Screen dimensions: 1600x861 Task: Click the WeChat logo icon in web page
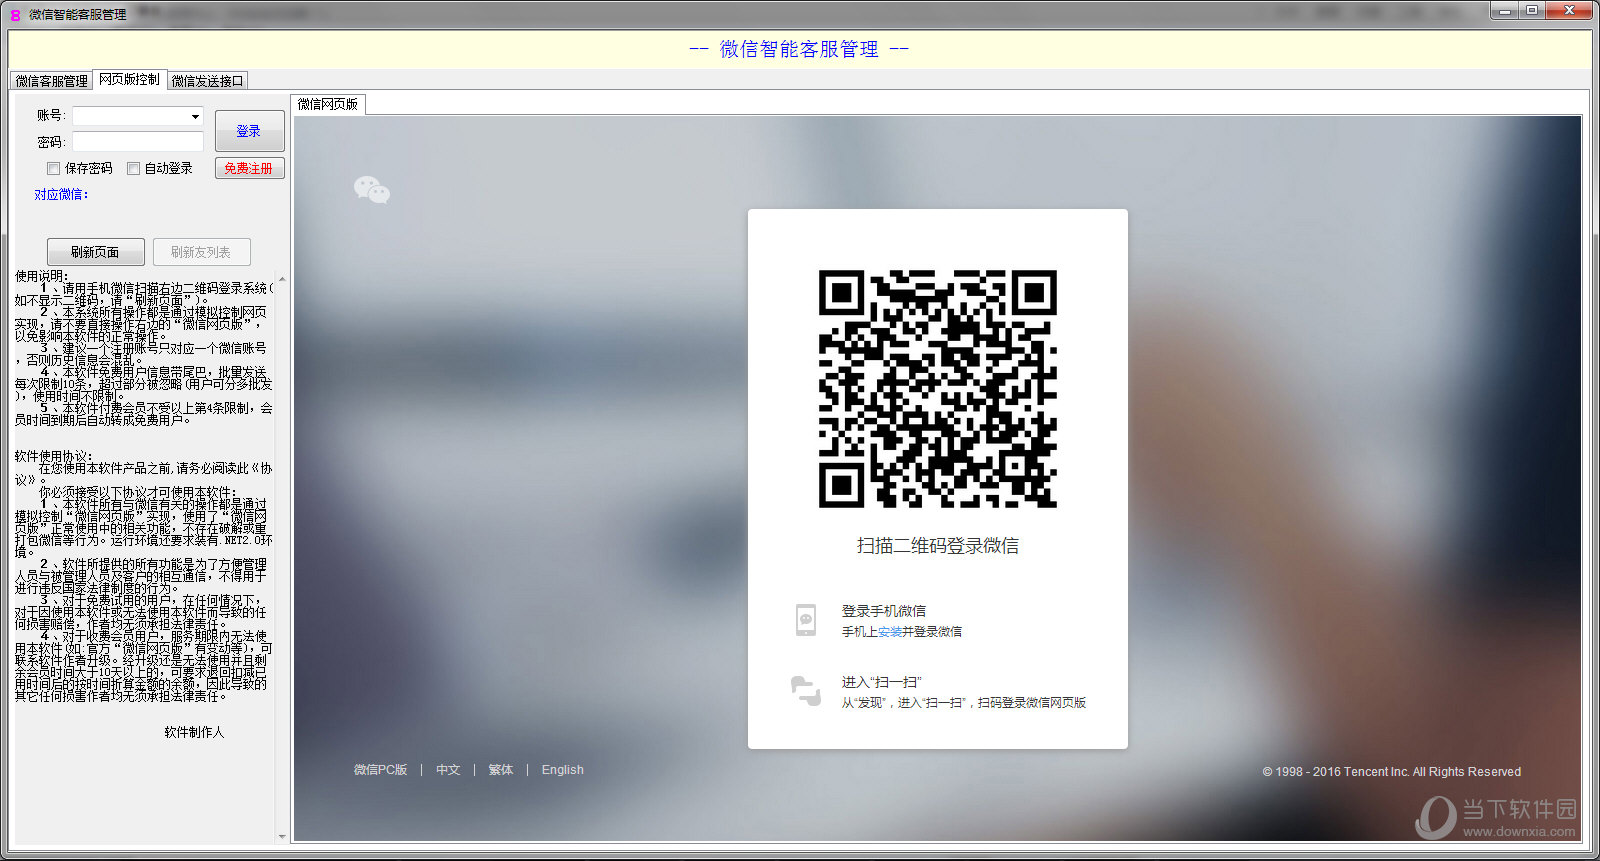[372, 190]
